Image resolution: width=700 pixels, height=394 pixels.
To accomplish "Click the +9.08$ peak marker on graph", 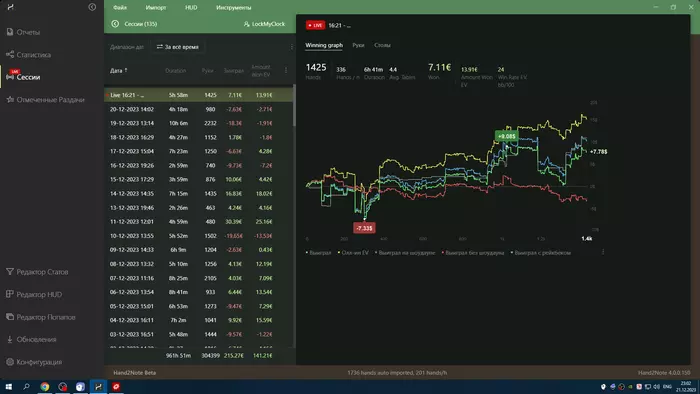I will click(x=506, y=136).
